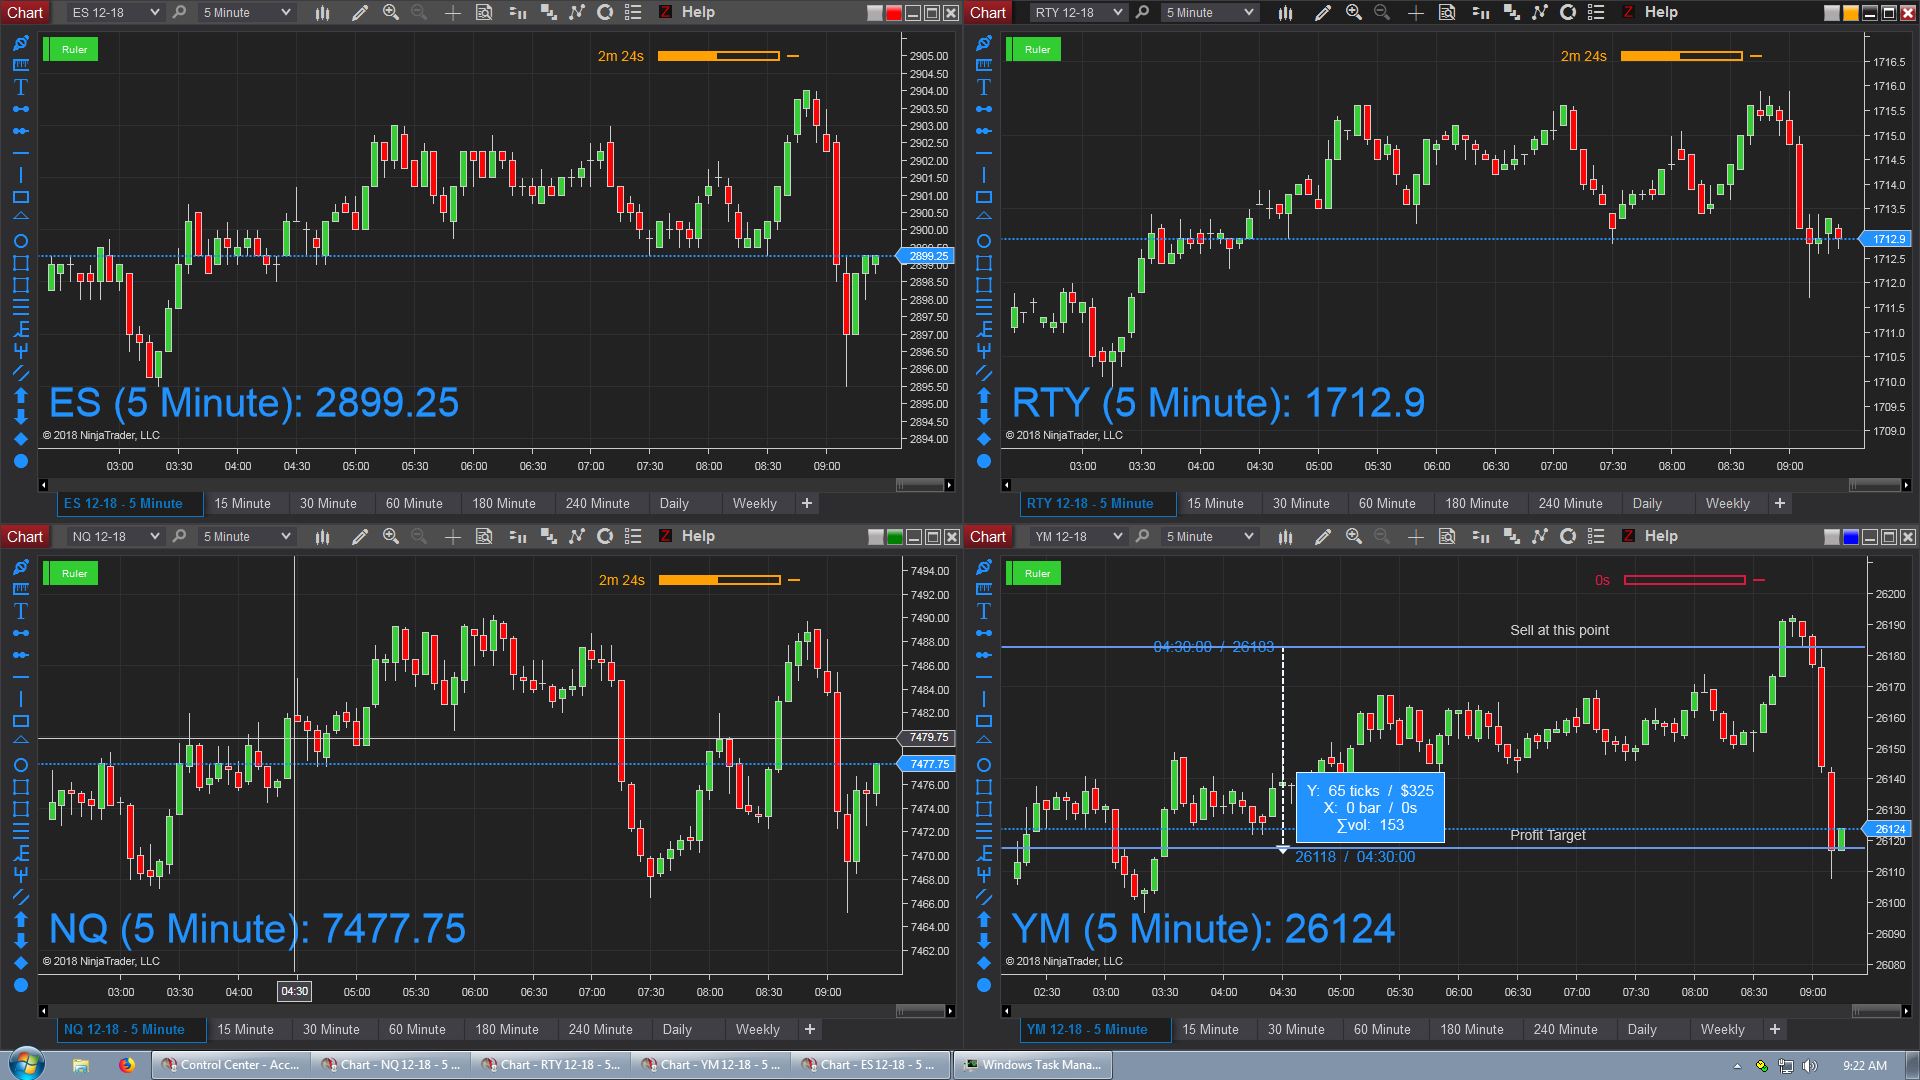Open Control Center from the Windows taskbar
This screenshot has height=1080, width=1920.
[x=232, y=1064]
